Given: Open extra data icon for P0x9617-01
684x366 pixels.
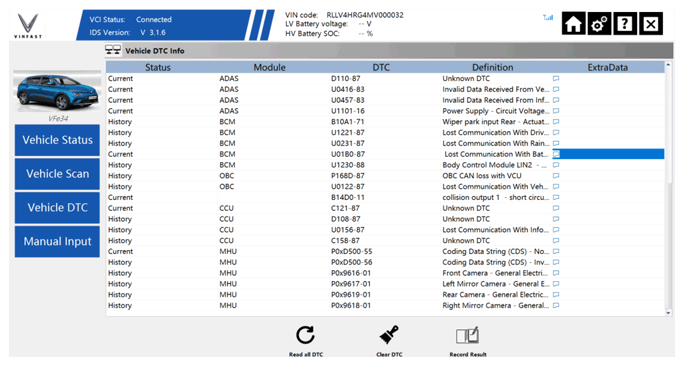Looking at the screenshot, I should 556,284.
